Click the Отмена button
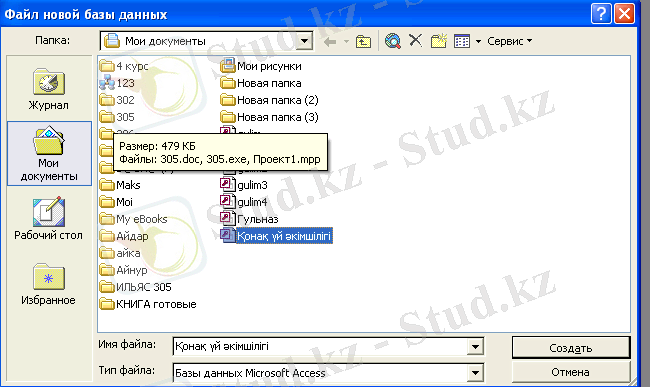The width and height of the screenshot is (650, 387). 570,372
